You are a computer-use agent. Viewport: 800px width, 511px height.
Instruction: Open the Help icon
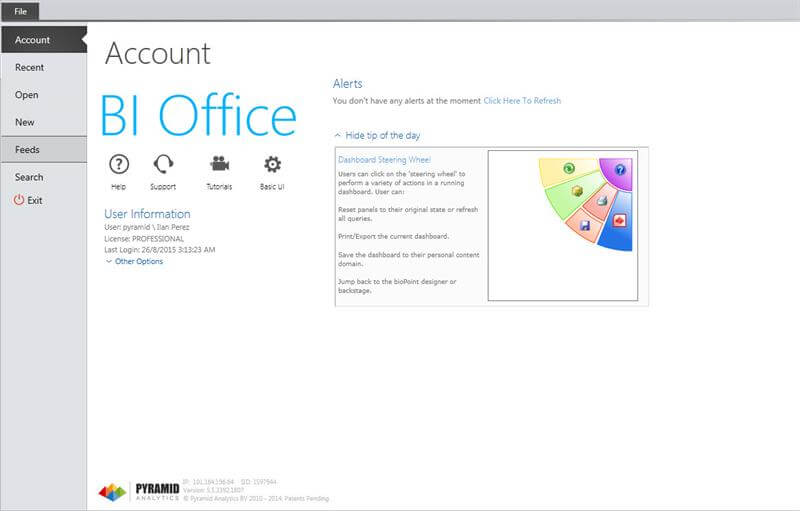(119, 165)
